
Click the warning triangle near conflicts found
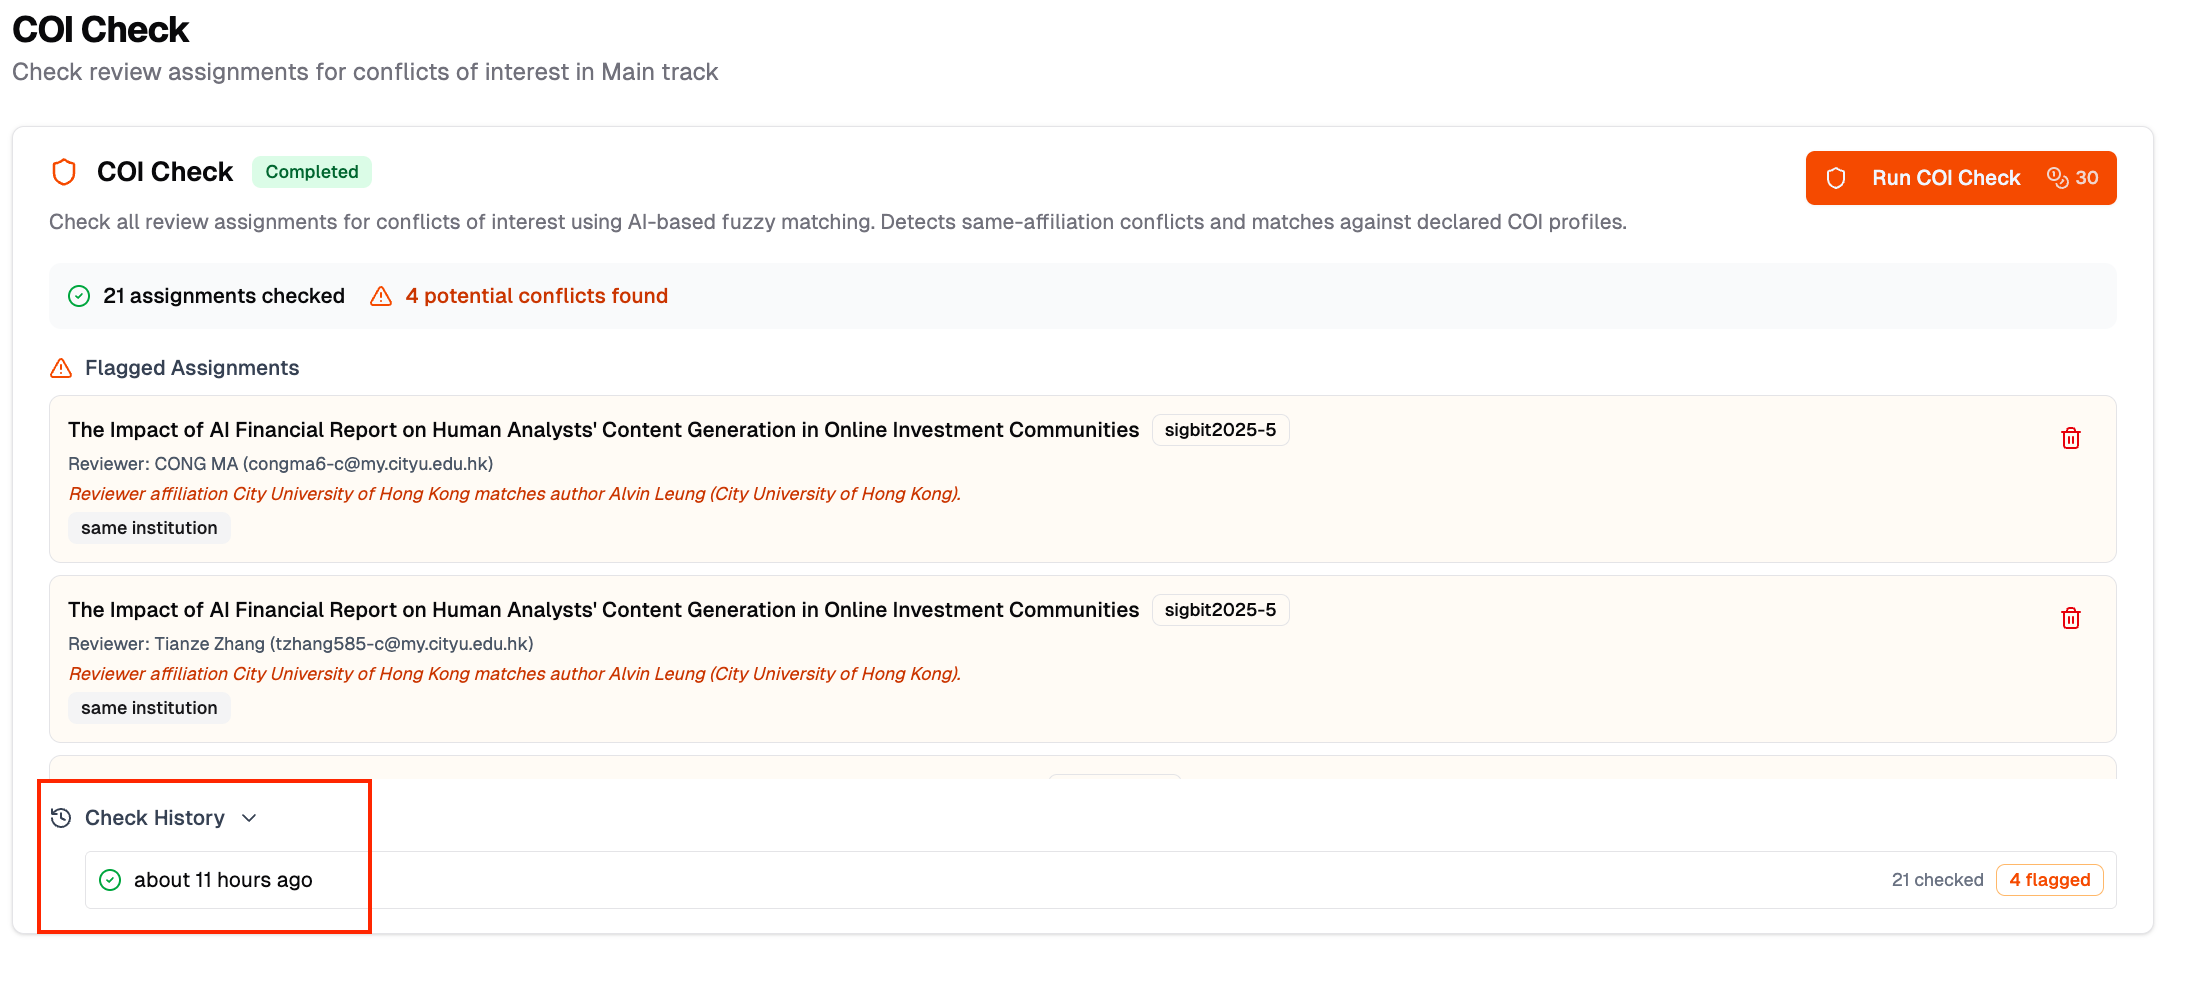[381, 296]
